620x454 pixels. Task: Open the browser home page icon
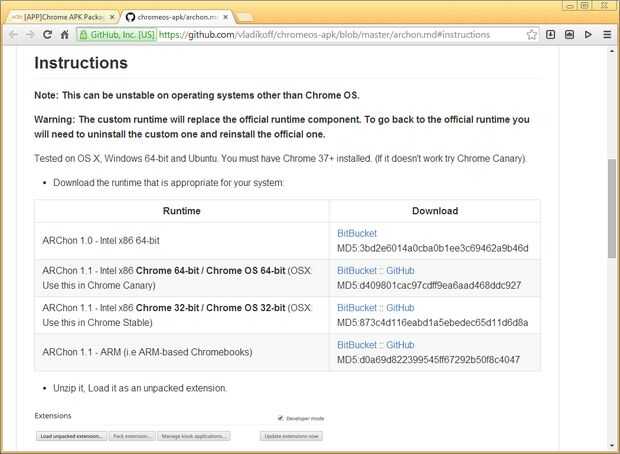pos(65,35)
